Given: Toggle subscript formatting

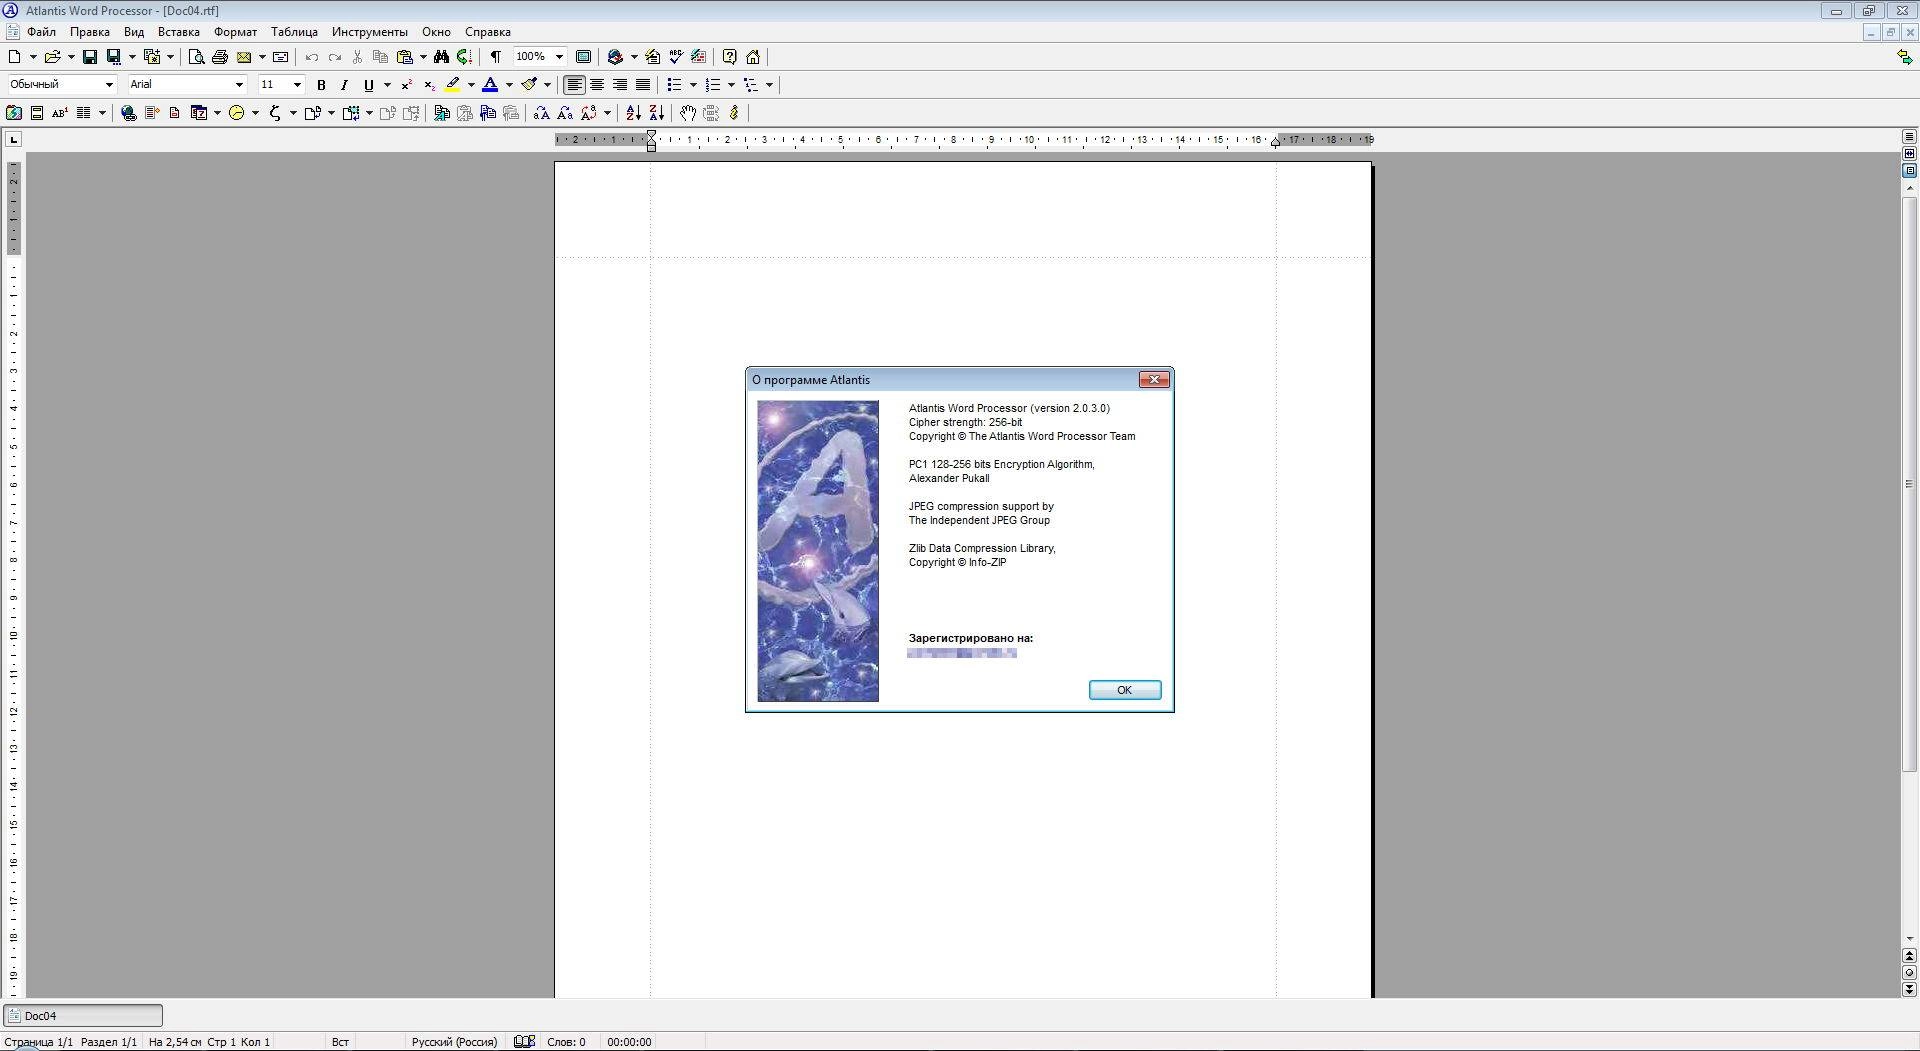Looking at the screenshot, I should point(429,85).
